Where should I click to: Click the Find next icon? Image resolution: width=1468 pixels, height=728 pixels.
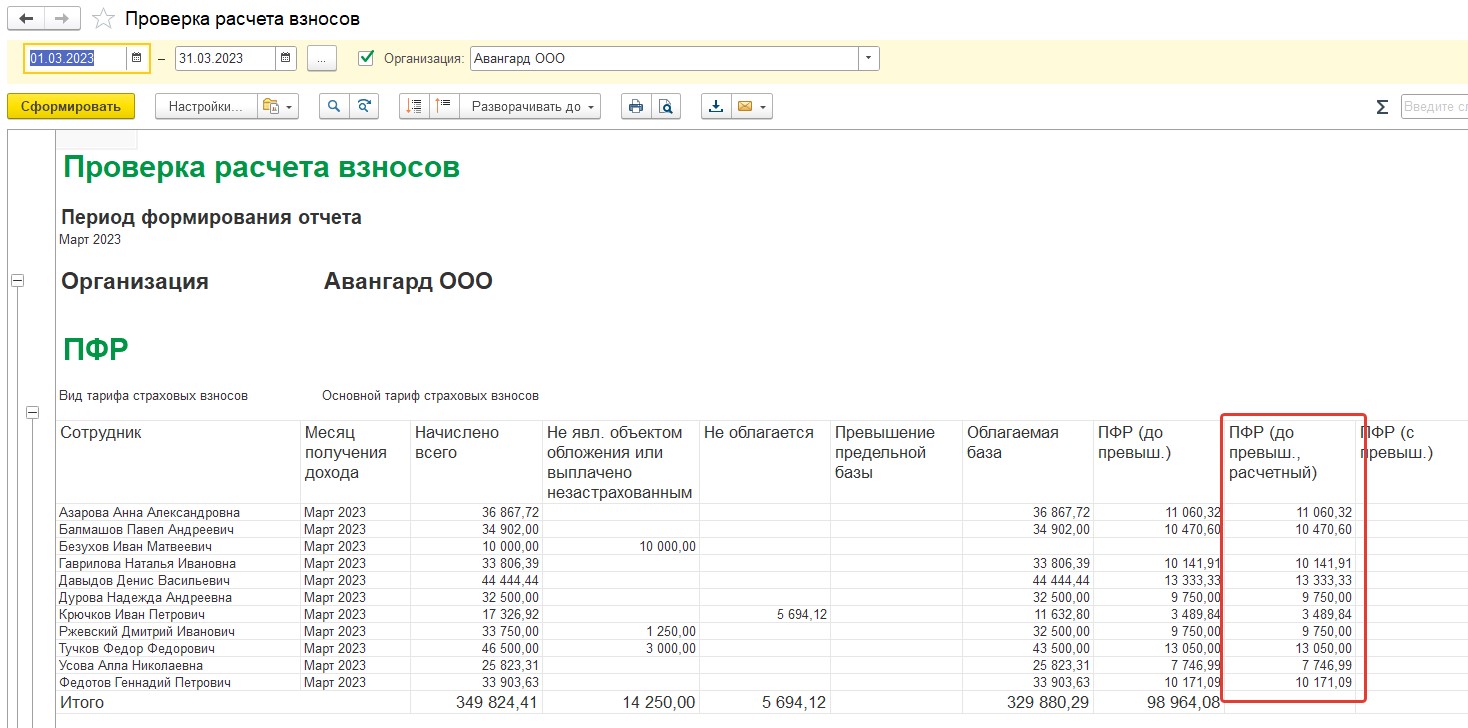tap(365, 107)
